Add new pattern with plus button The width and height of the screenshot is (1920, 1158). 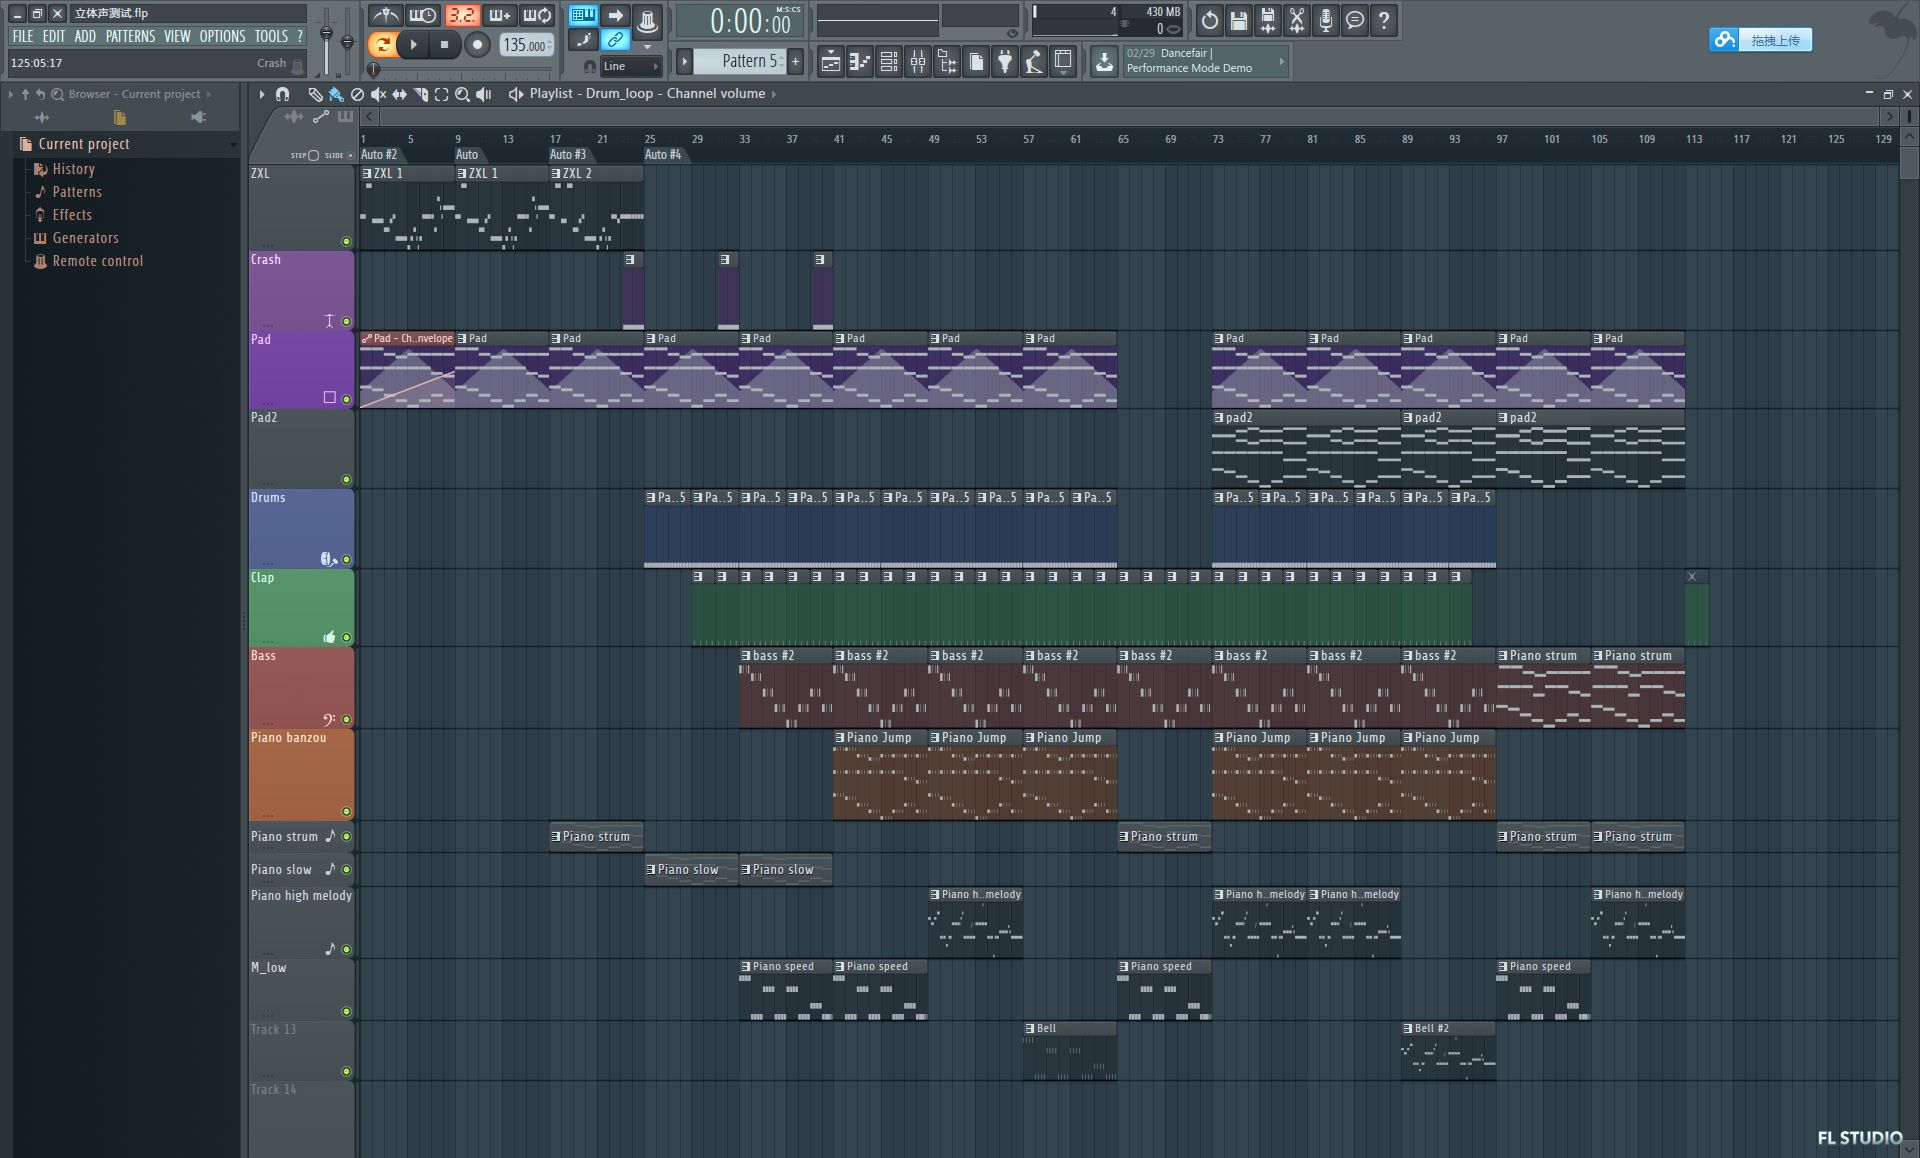(x=796, y=61)
